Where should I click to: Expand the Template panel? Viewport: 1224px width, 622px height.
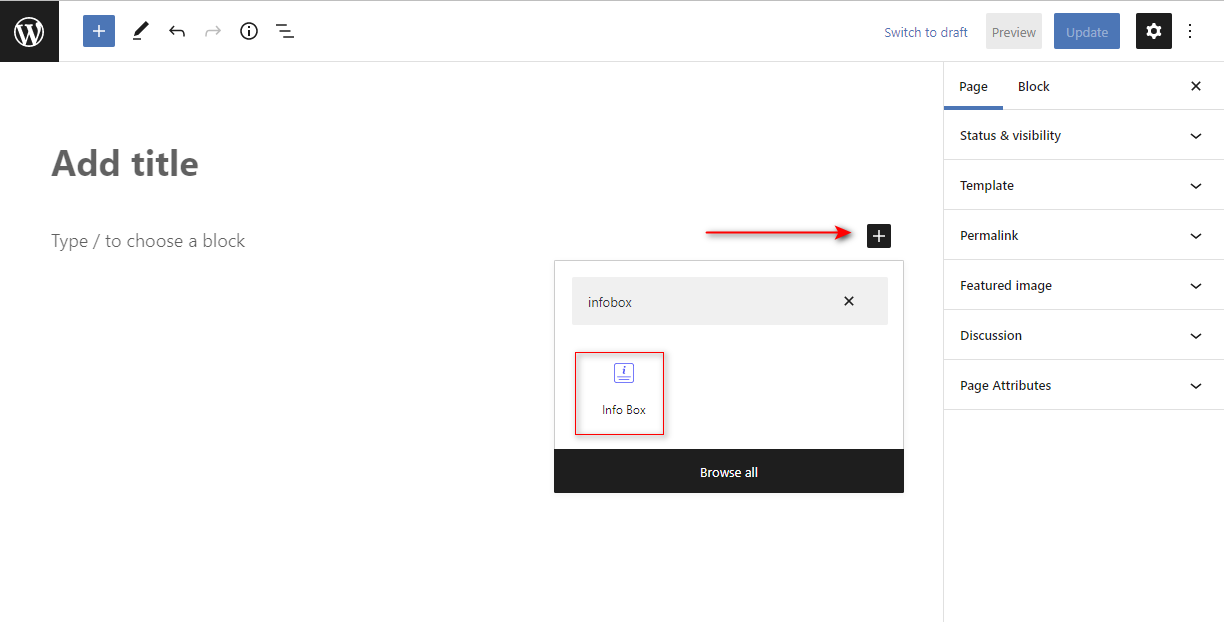[x=1084, y=185]
